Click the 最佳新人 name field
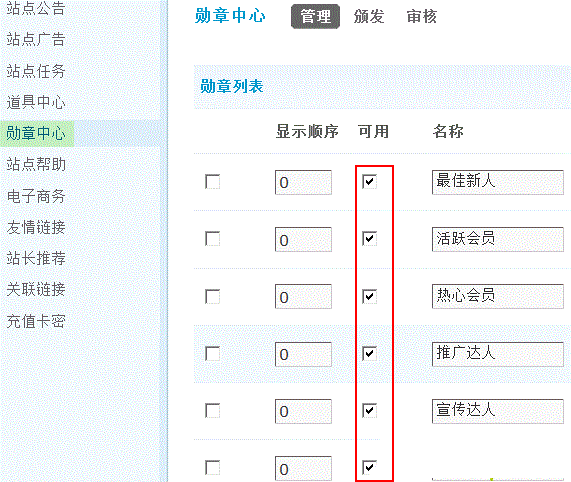This screenshot has height=482, width=571. (498, 182)
